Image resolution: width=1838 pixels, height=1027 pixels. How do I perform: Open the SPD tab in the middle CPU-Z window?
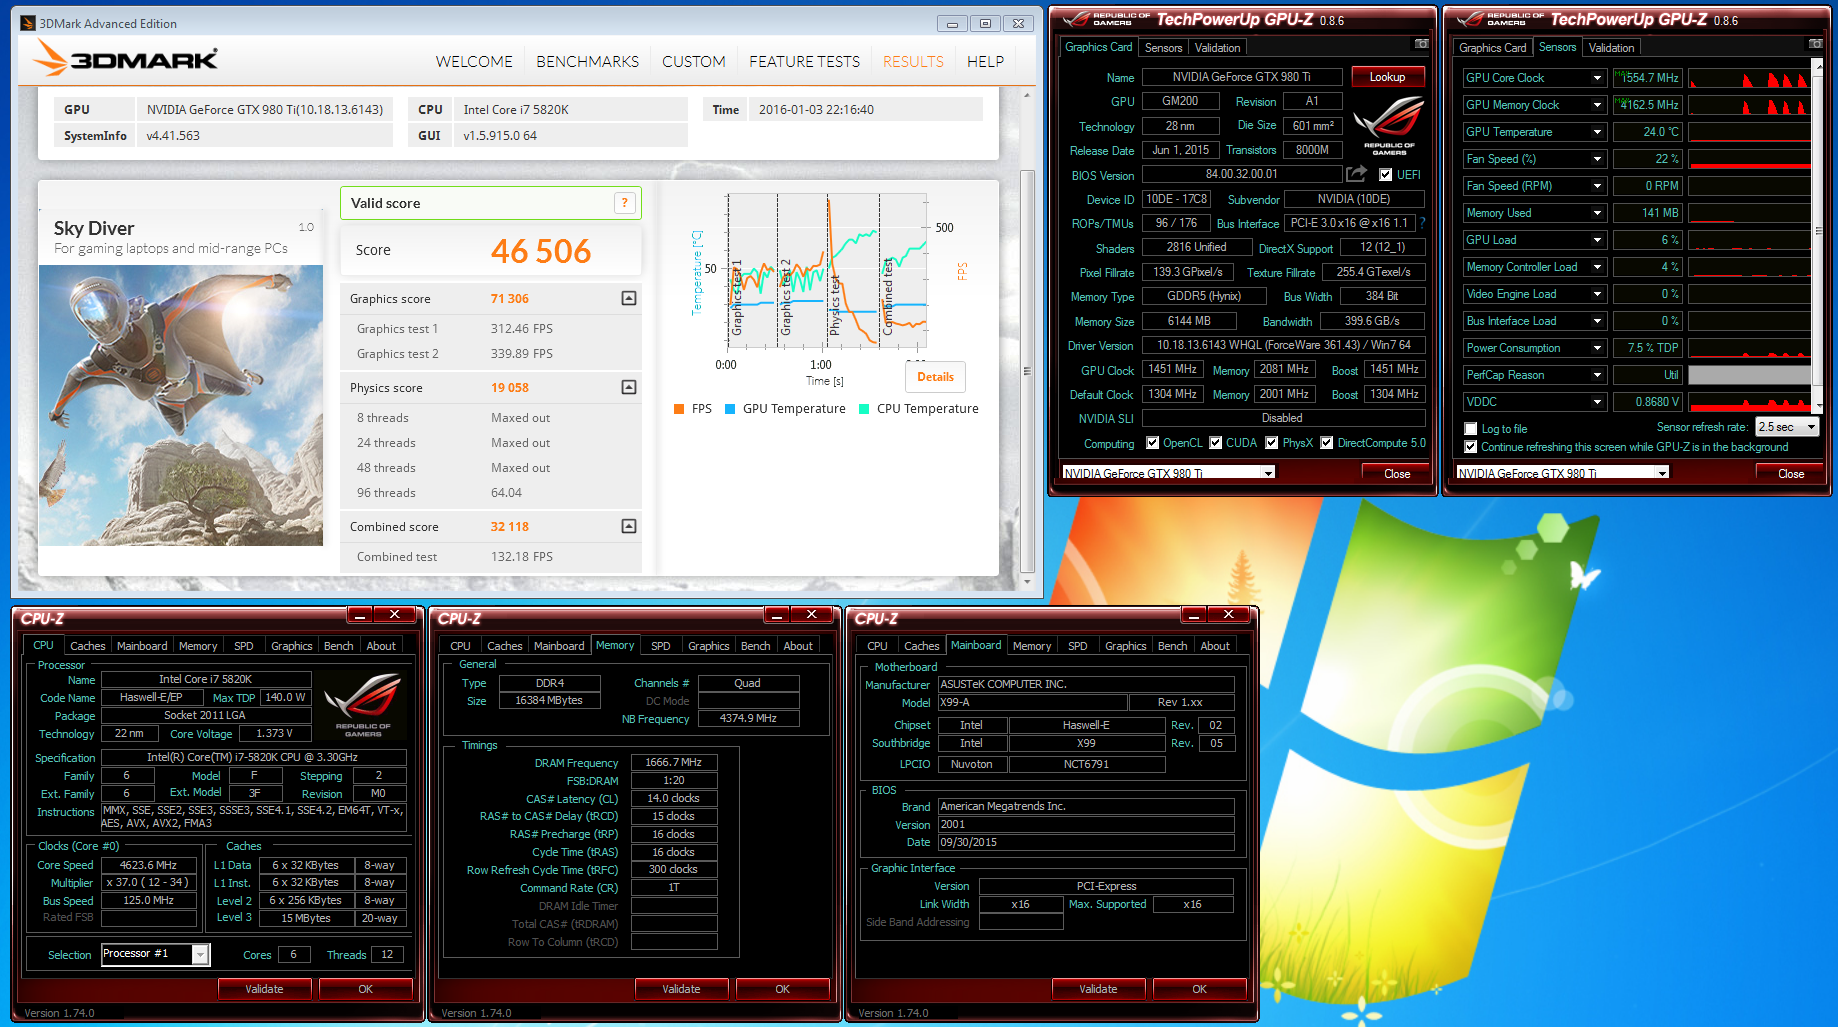point(660,646)
